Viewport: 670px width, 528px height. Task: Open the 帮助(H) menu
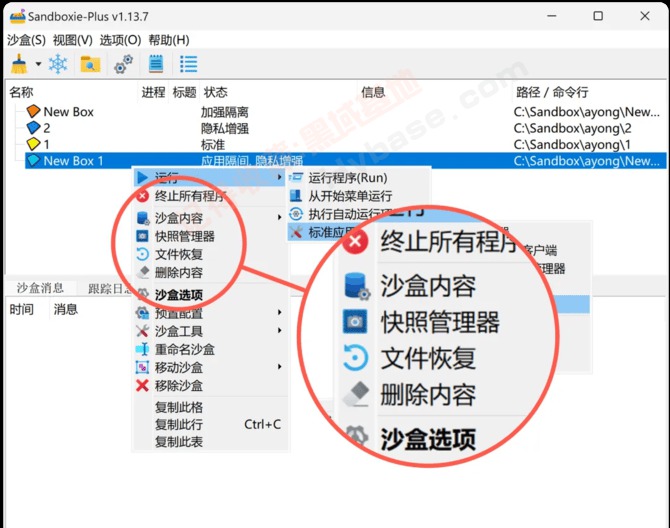point(169,40)
